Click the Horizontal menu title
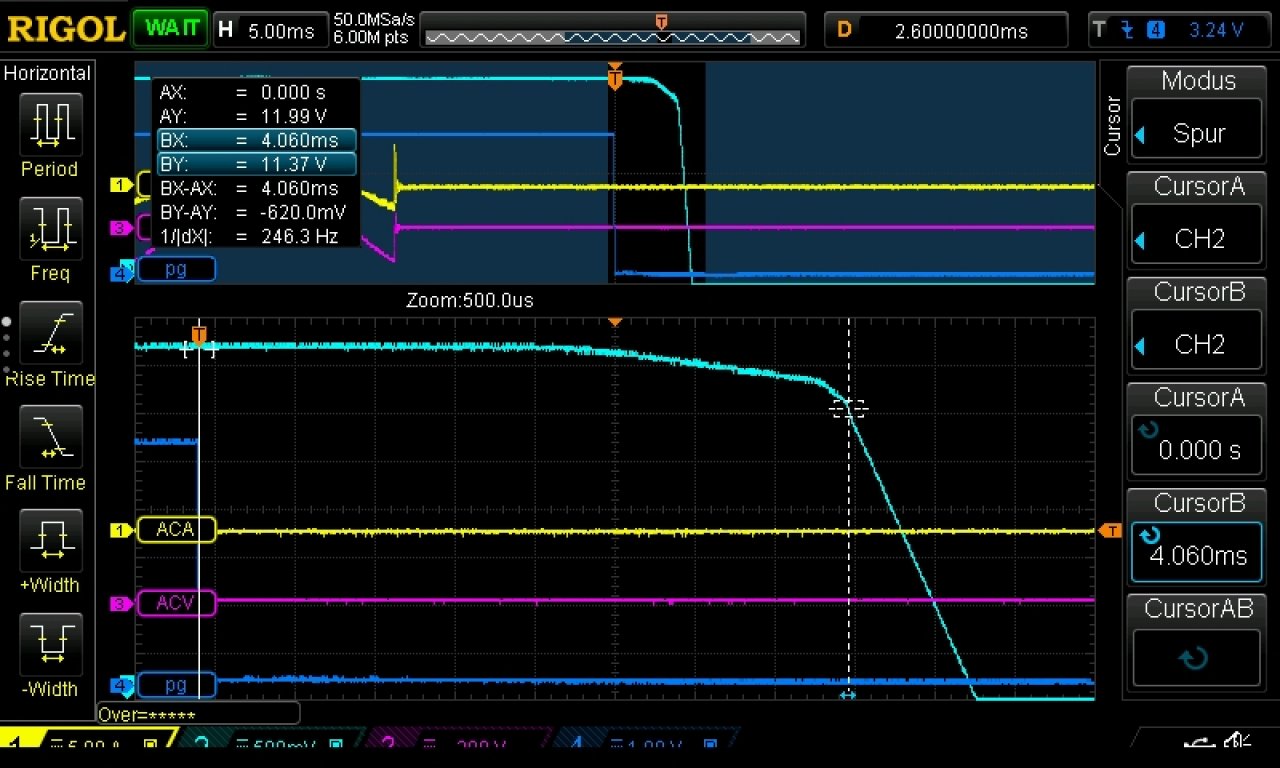The width and height of the screenshot is (1280, 768). 48,73
